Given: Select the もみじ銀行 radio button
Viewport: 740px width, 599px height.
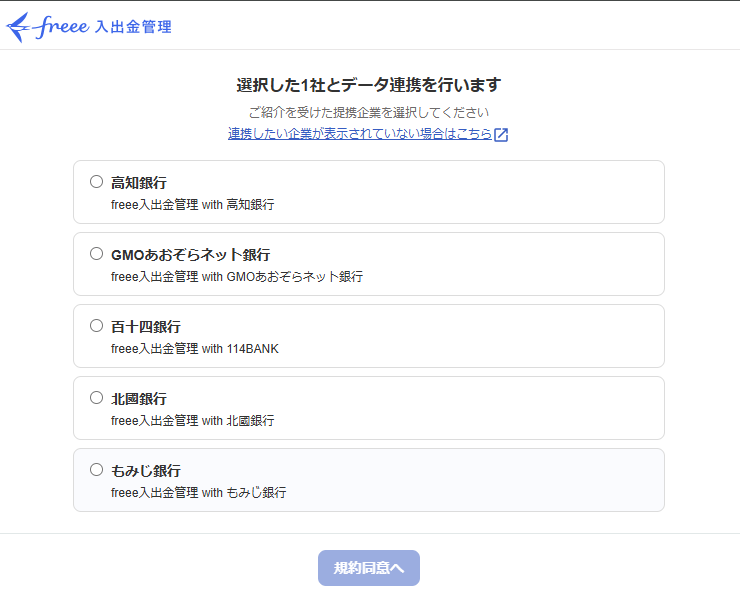Looking at the screenshot, I should (x=96, y=470).
